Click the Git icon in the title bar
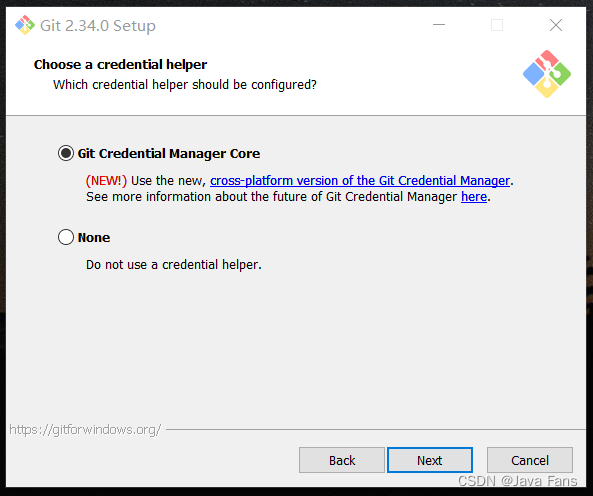This screenshot has width=593, height=496. [25, 25]
